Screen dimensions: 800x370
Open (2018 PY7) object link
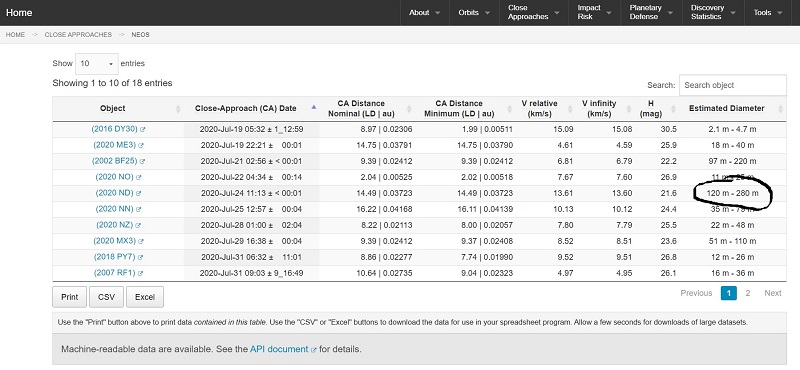pyautogui.click(x=115, y=257)
